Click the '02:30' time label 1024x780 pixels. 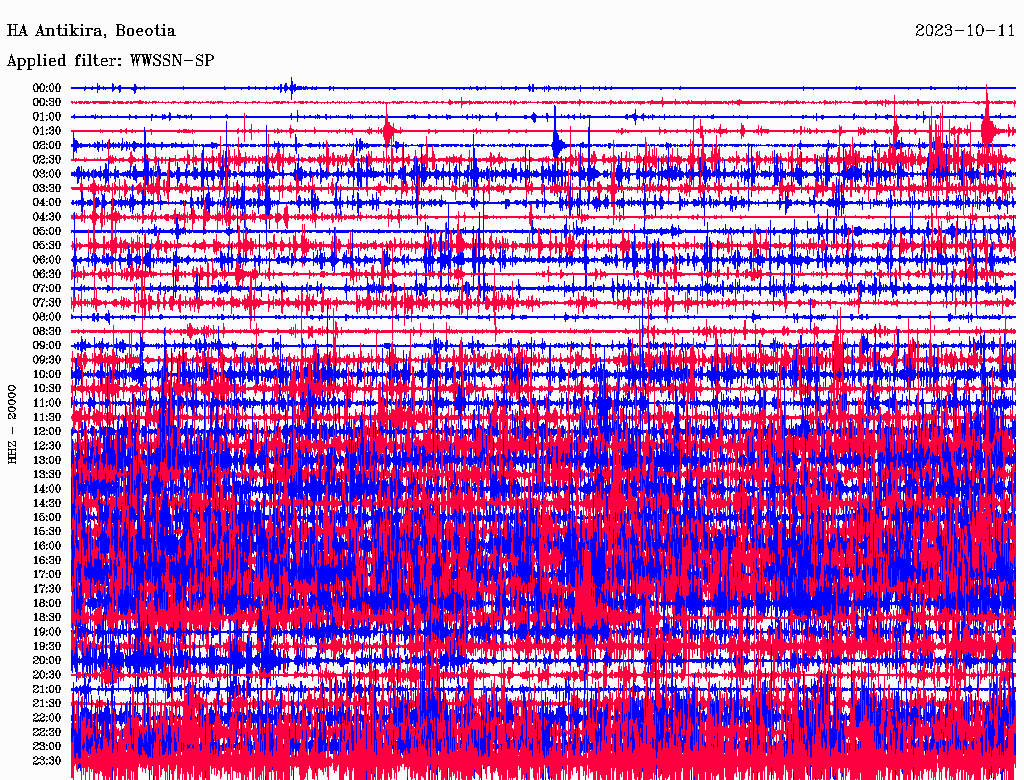pos(47,159)
